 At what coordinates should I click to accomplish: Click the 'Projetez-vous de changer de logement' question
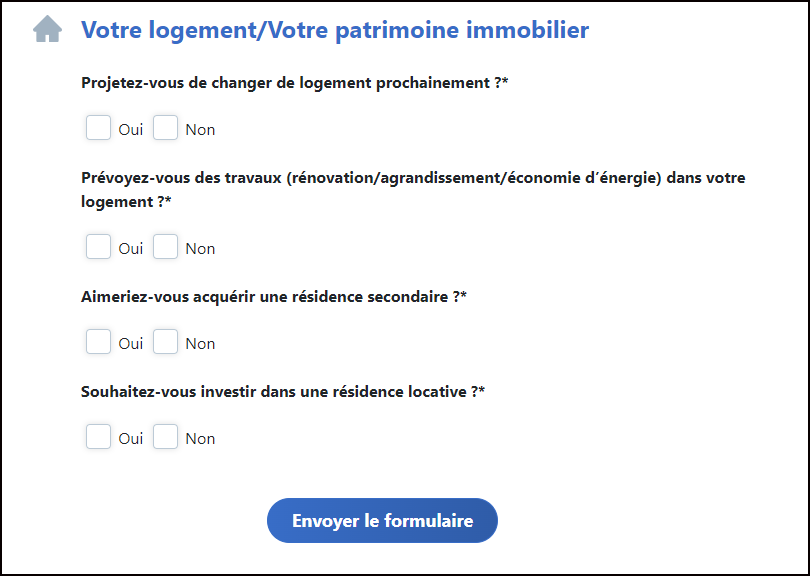tap(295, 83)
